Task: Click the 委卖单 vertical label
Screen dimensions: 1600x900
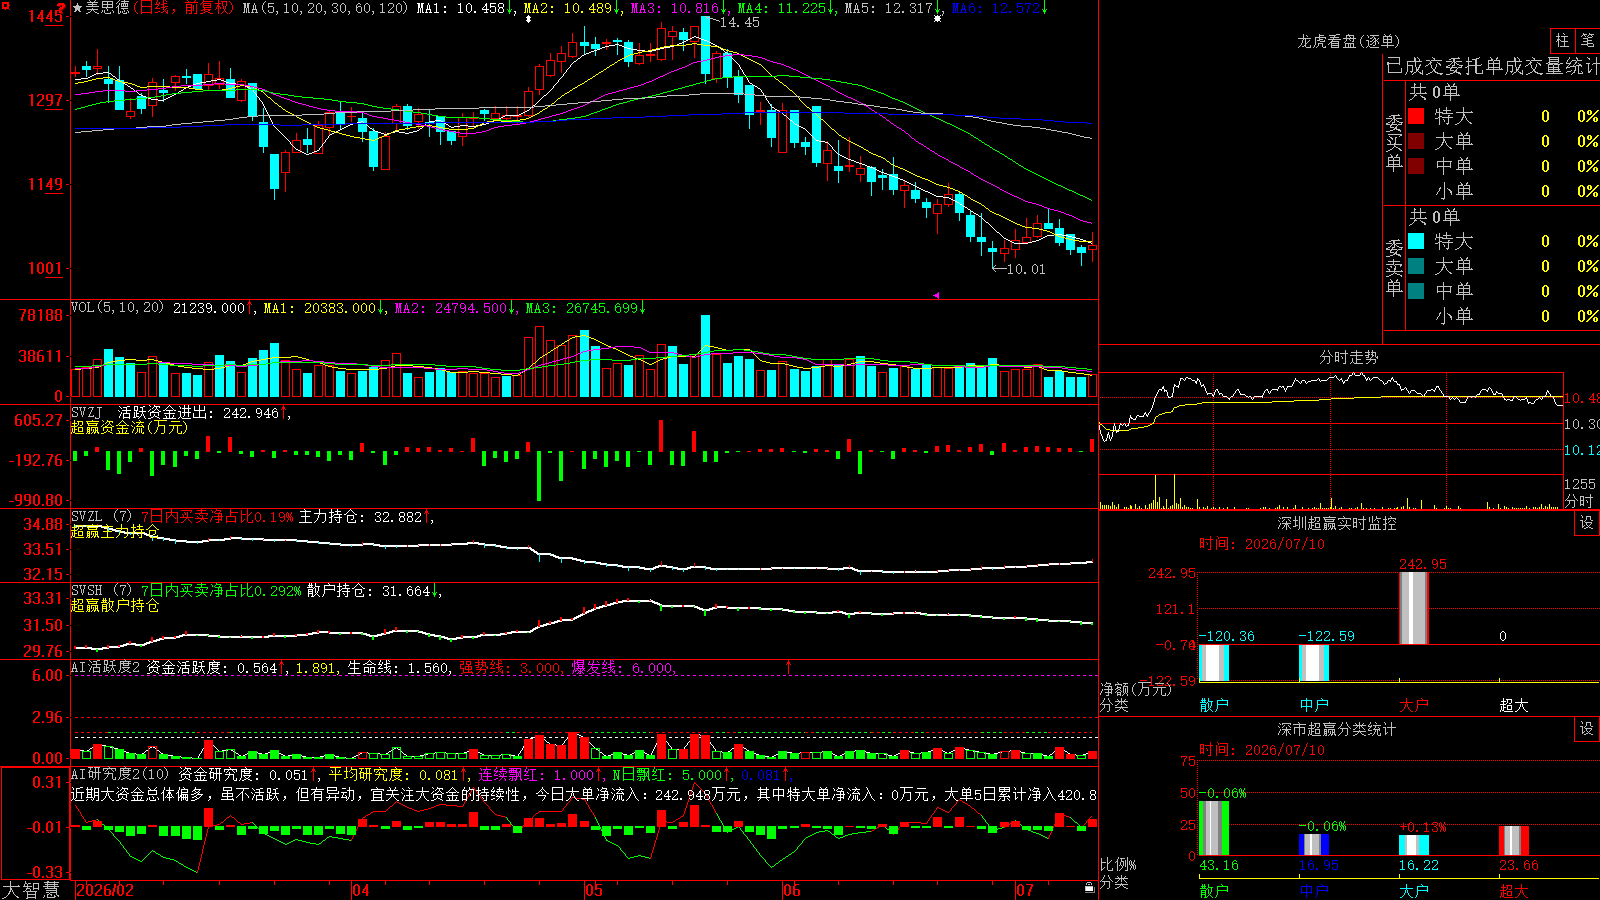Action: [1394, 267]
